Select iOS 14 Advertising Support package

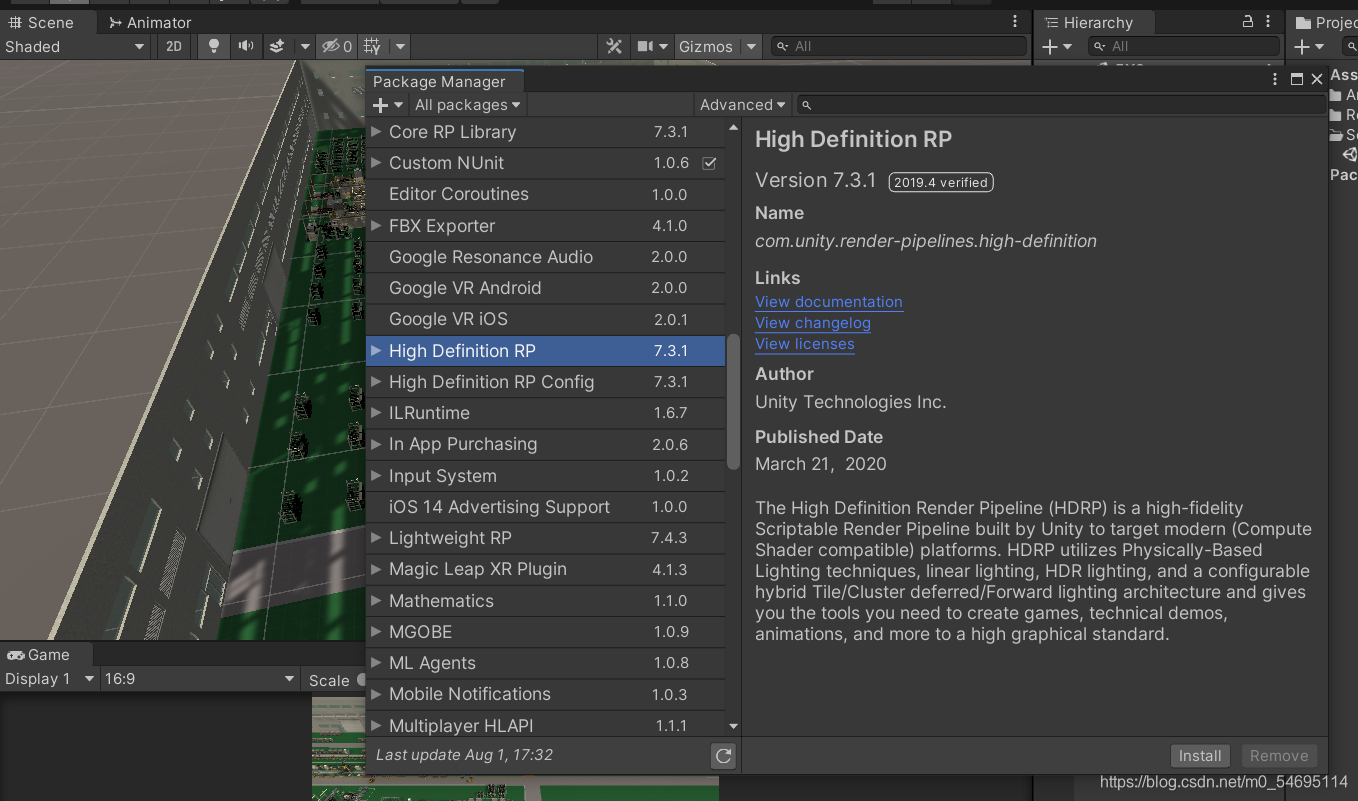coord(546,507)
